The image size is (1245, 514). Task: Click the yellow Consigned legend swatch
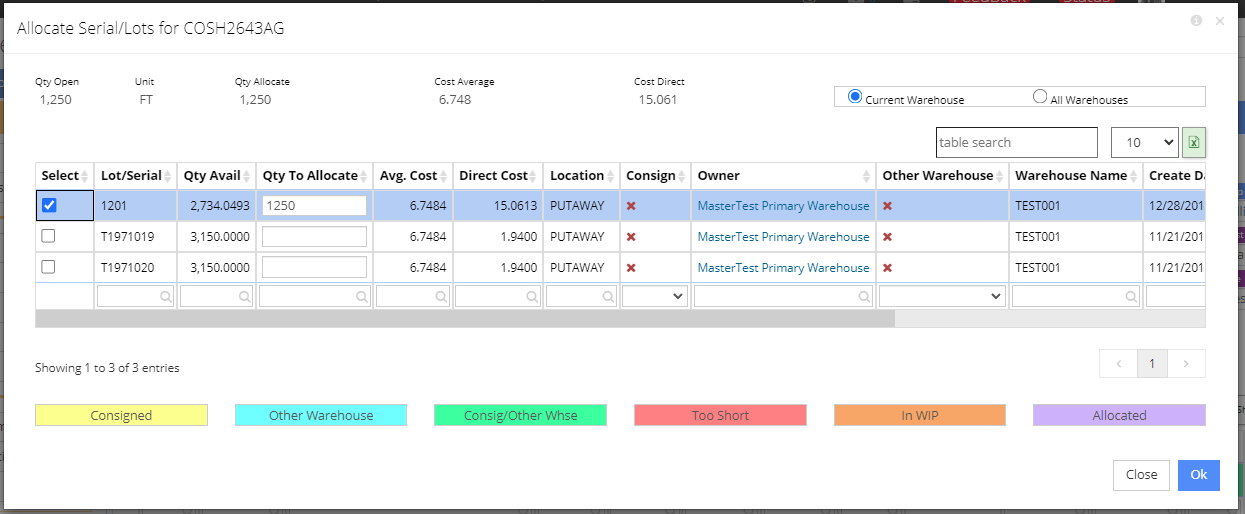(x=121, y=415)
